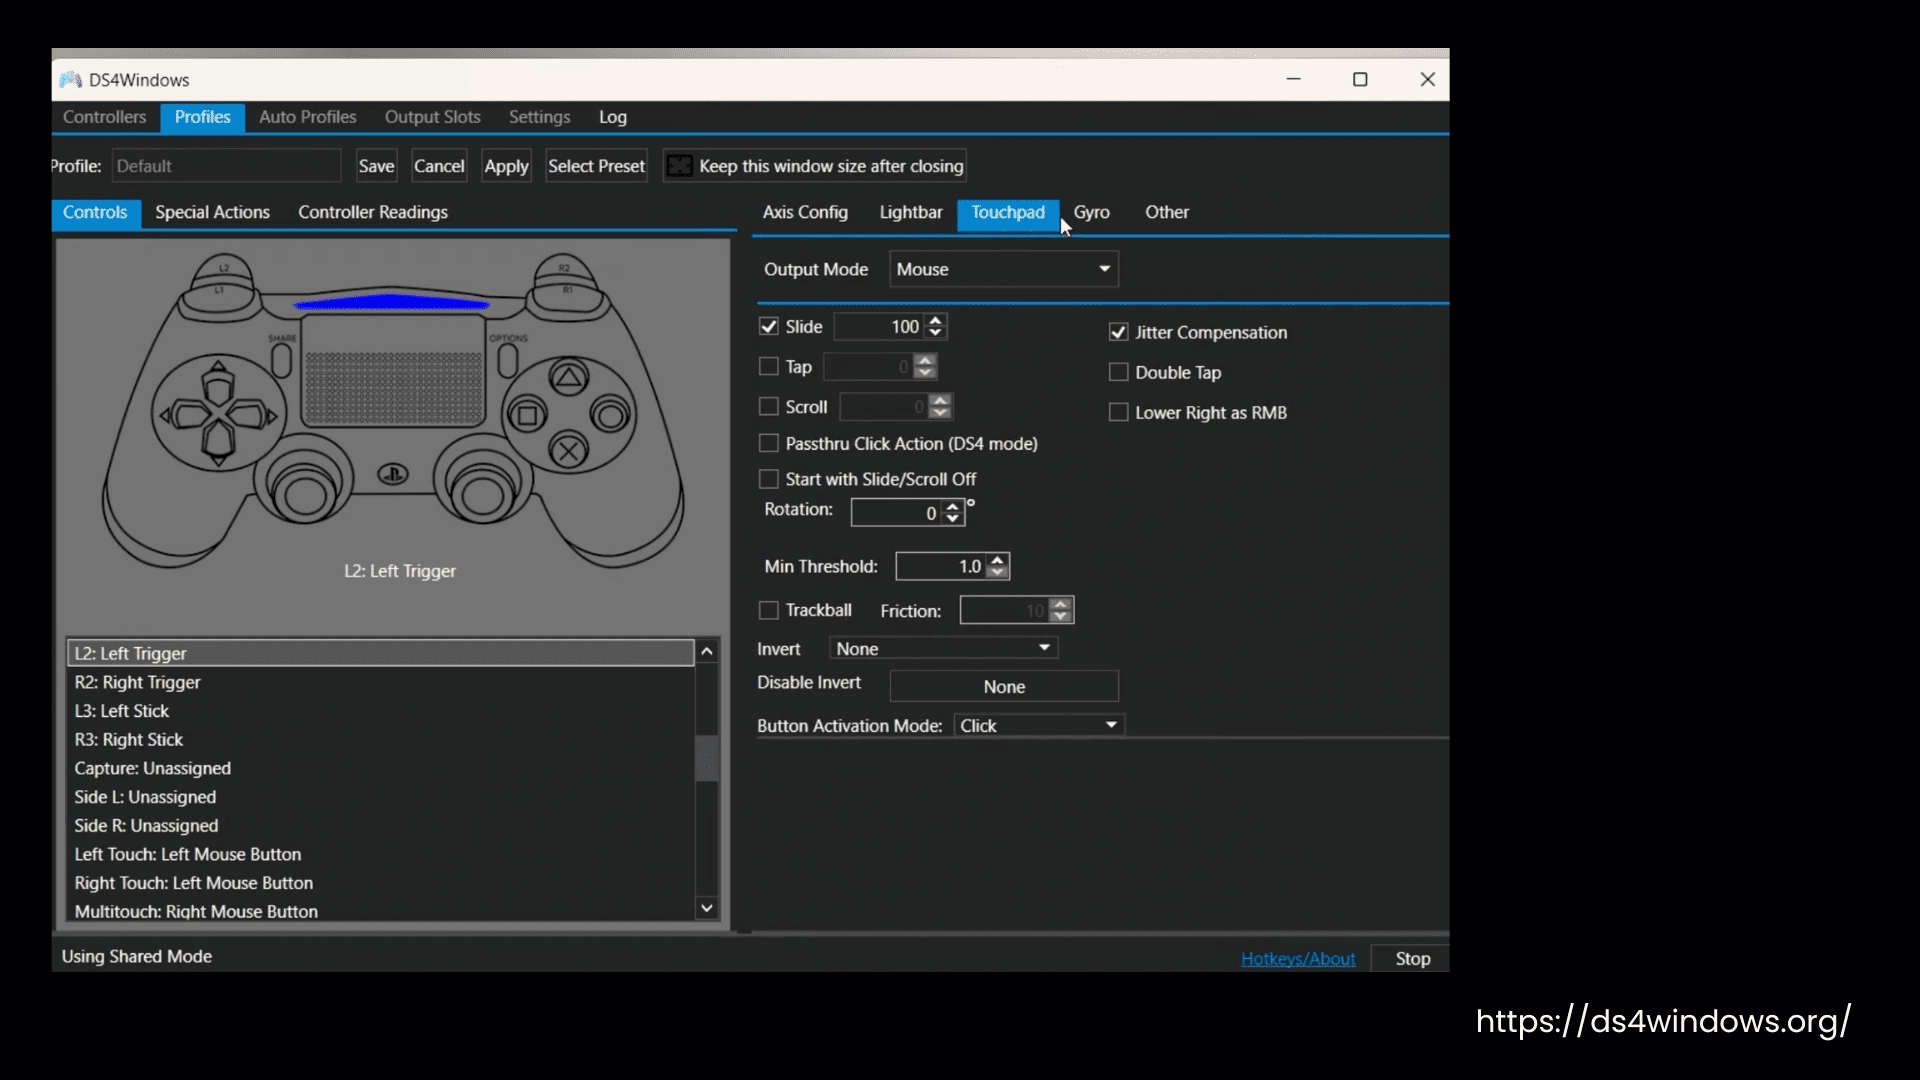Enable Passthru Click Action (DS4 mode)
This screenshot has width=1920, height=1080.
point(768,443)
